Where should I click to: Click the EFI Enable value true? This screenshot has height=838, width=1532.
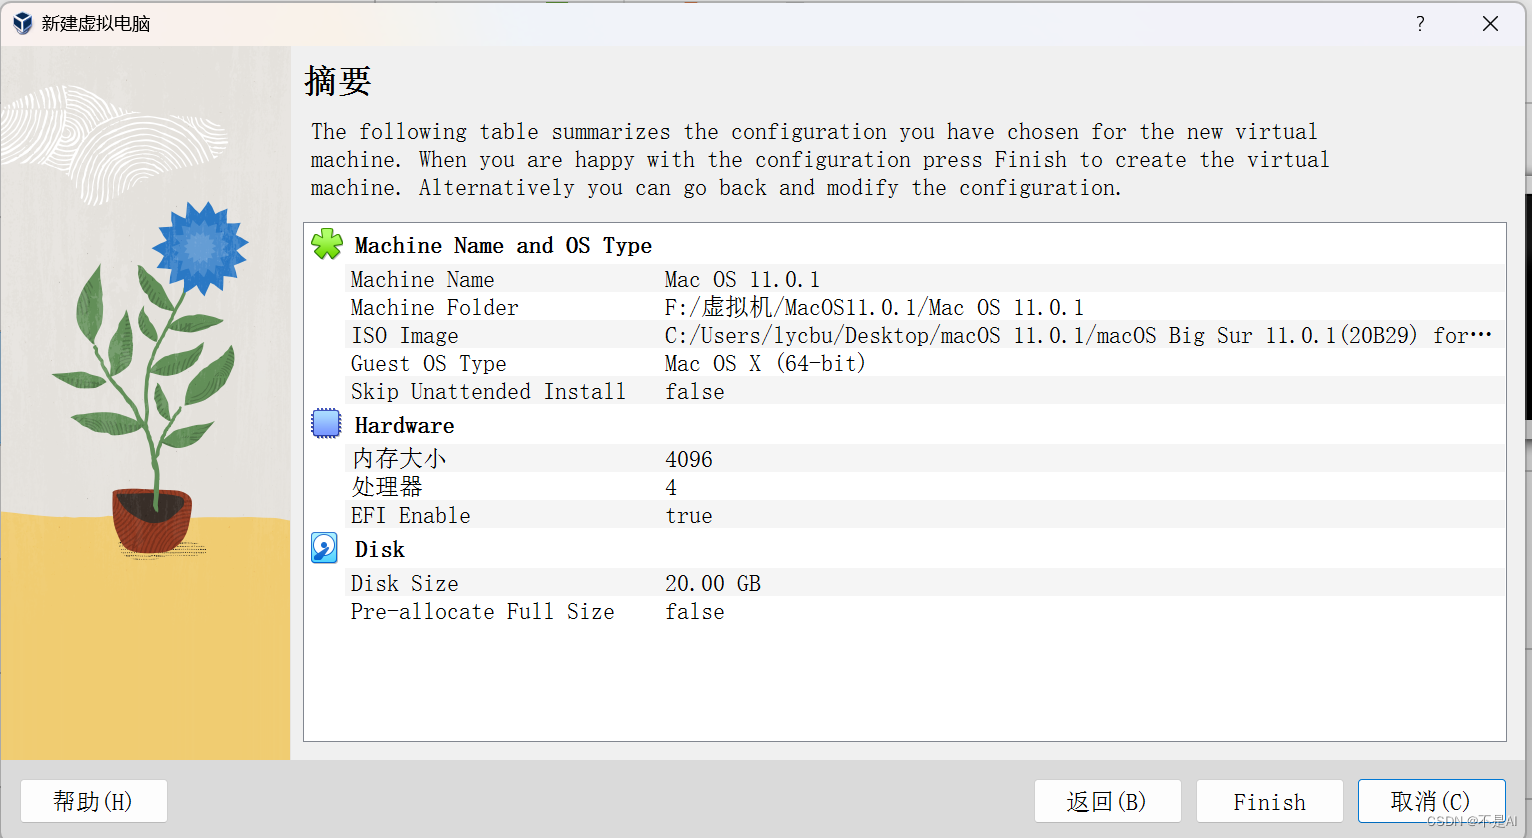[x=689, y=516]
